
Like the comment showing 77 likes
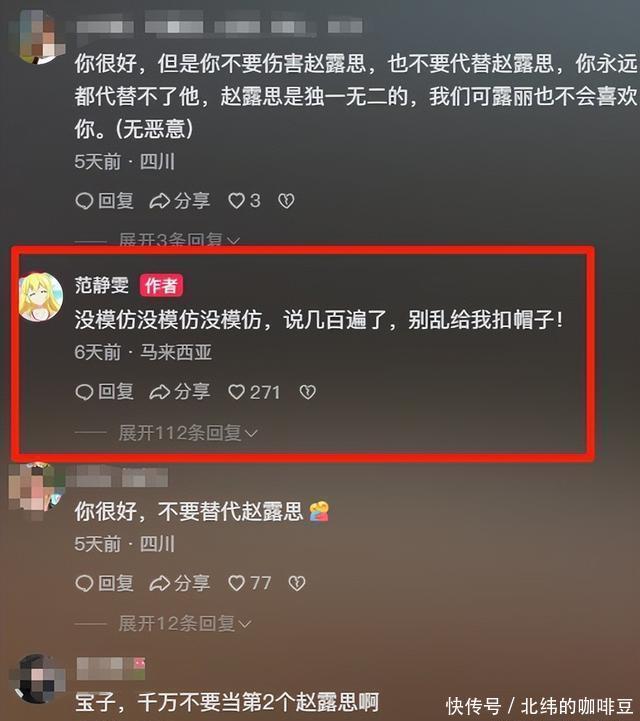[250, 583]
